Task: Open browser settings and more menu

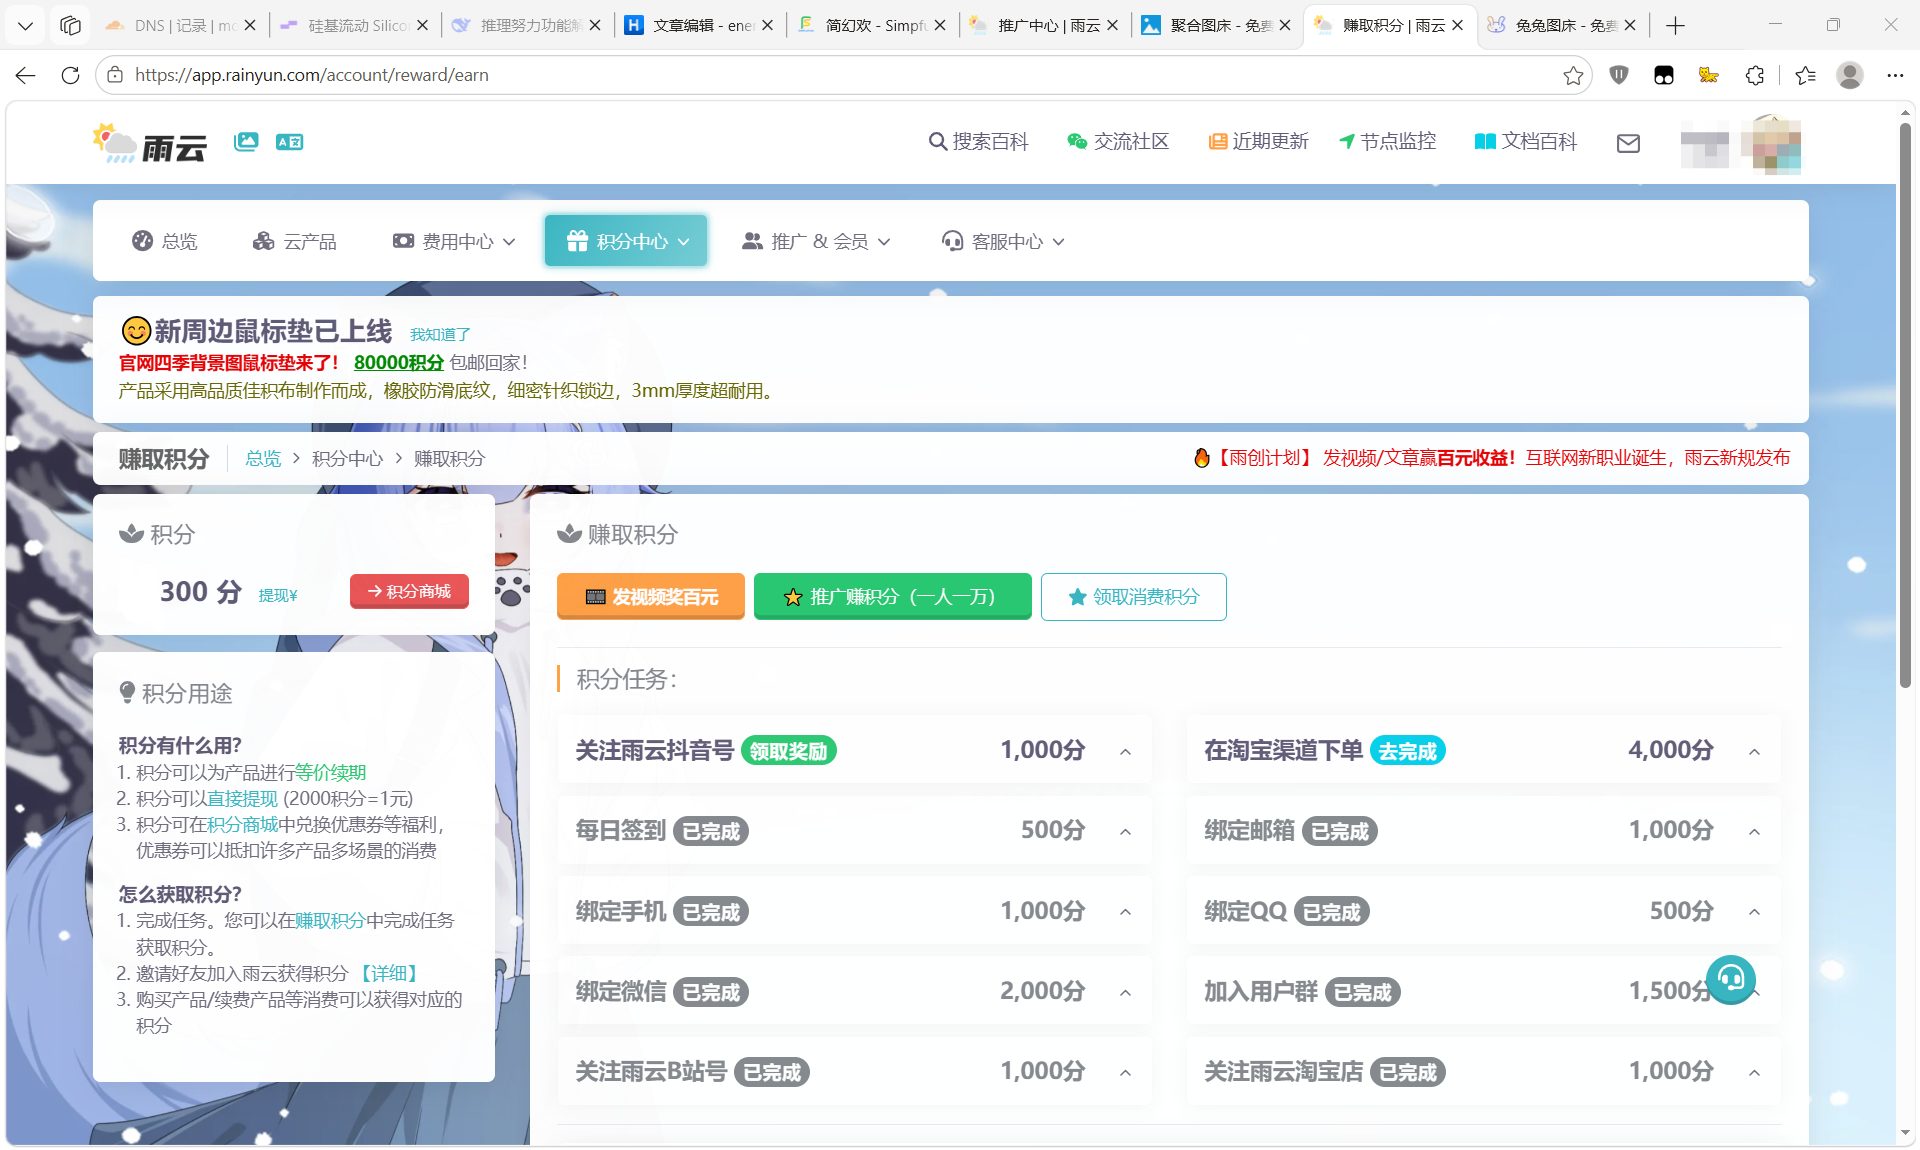Action: [1895, 75]
